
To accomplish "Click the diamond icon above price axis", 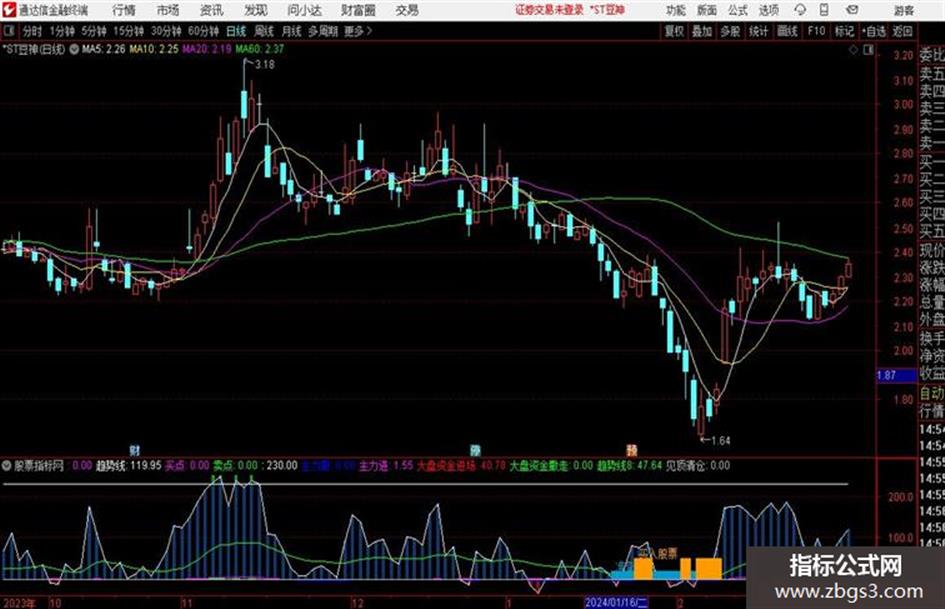I will (x=853, y=50).
